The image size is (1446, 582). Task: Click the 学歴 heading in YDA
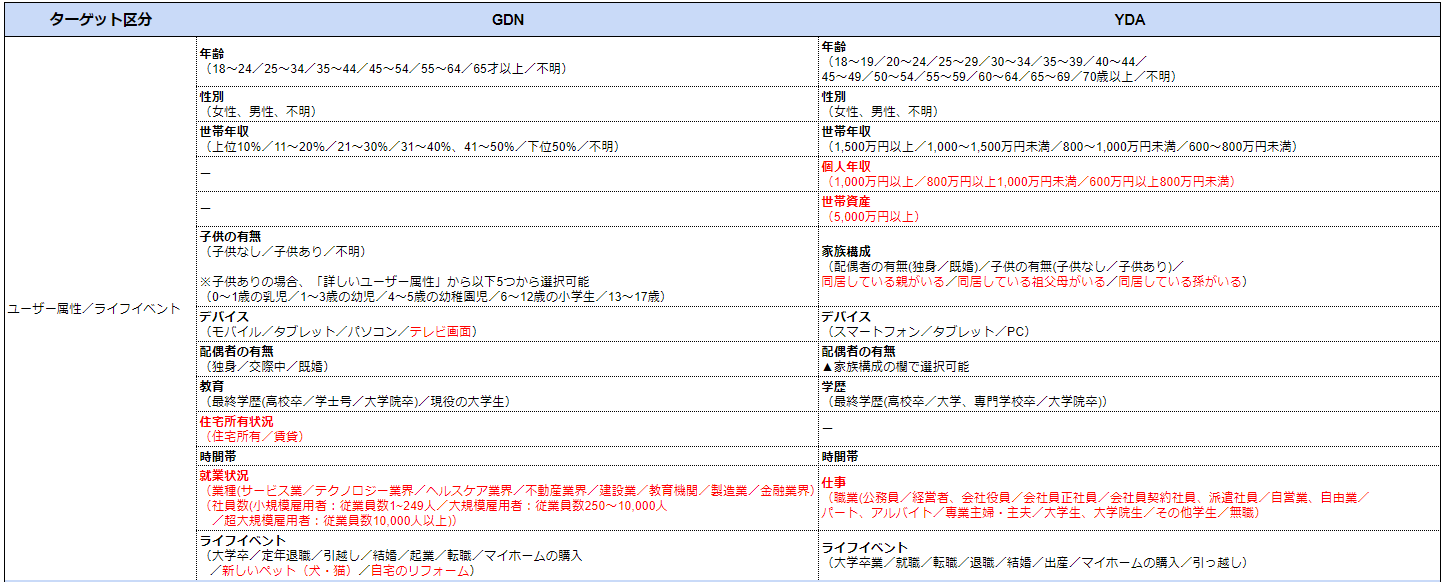[x=834, y=386]
